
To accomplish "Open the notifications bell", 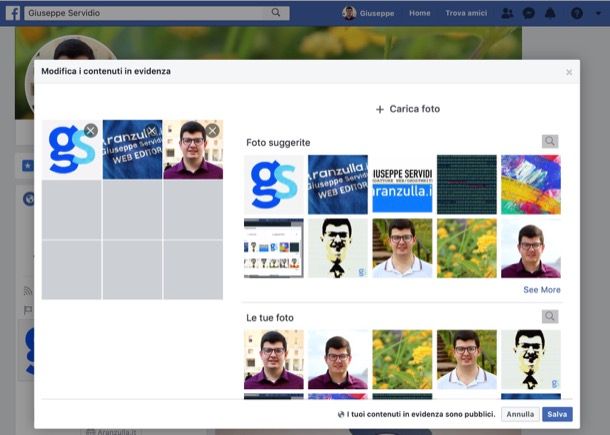I will [x=550, y=13].
